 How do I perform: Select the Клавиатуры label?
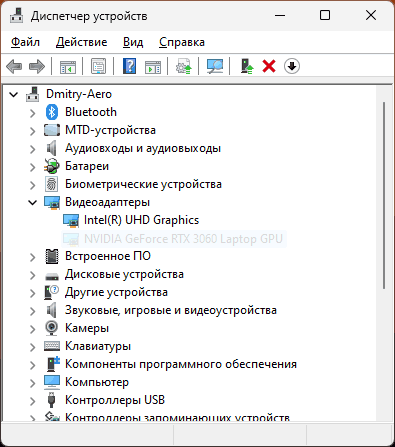click(x=98, y=346)
